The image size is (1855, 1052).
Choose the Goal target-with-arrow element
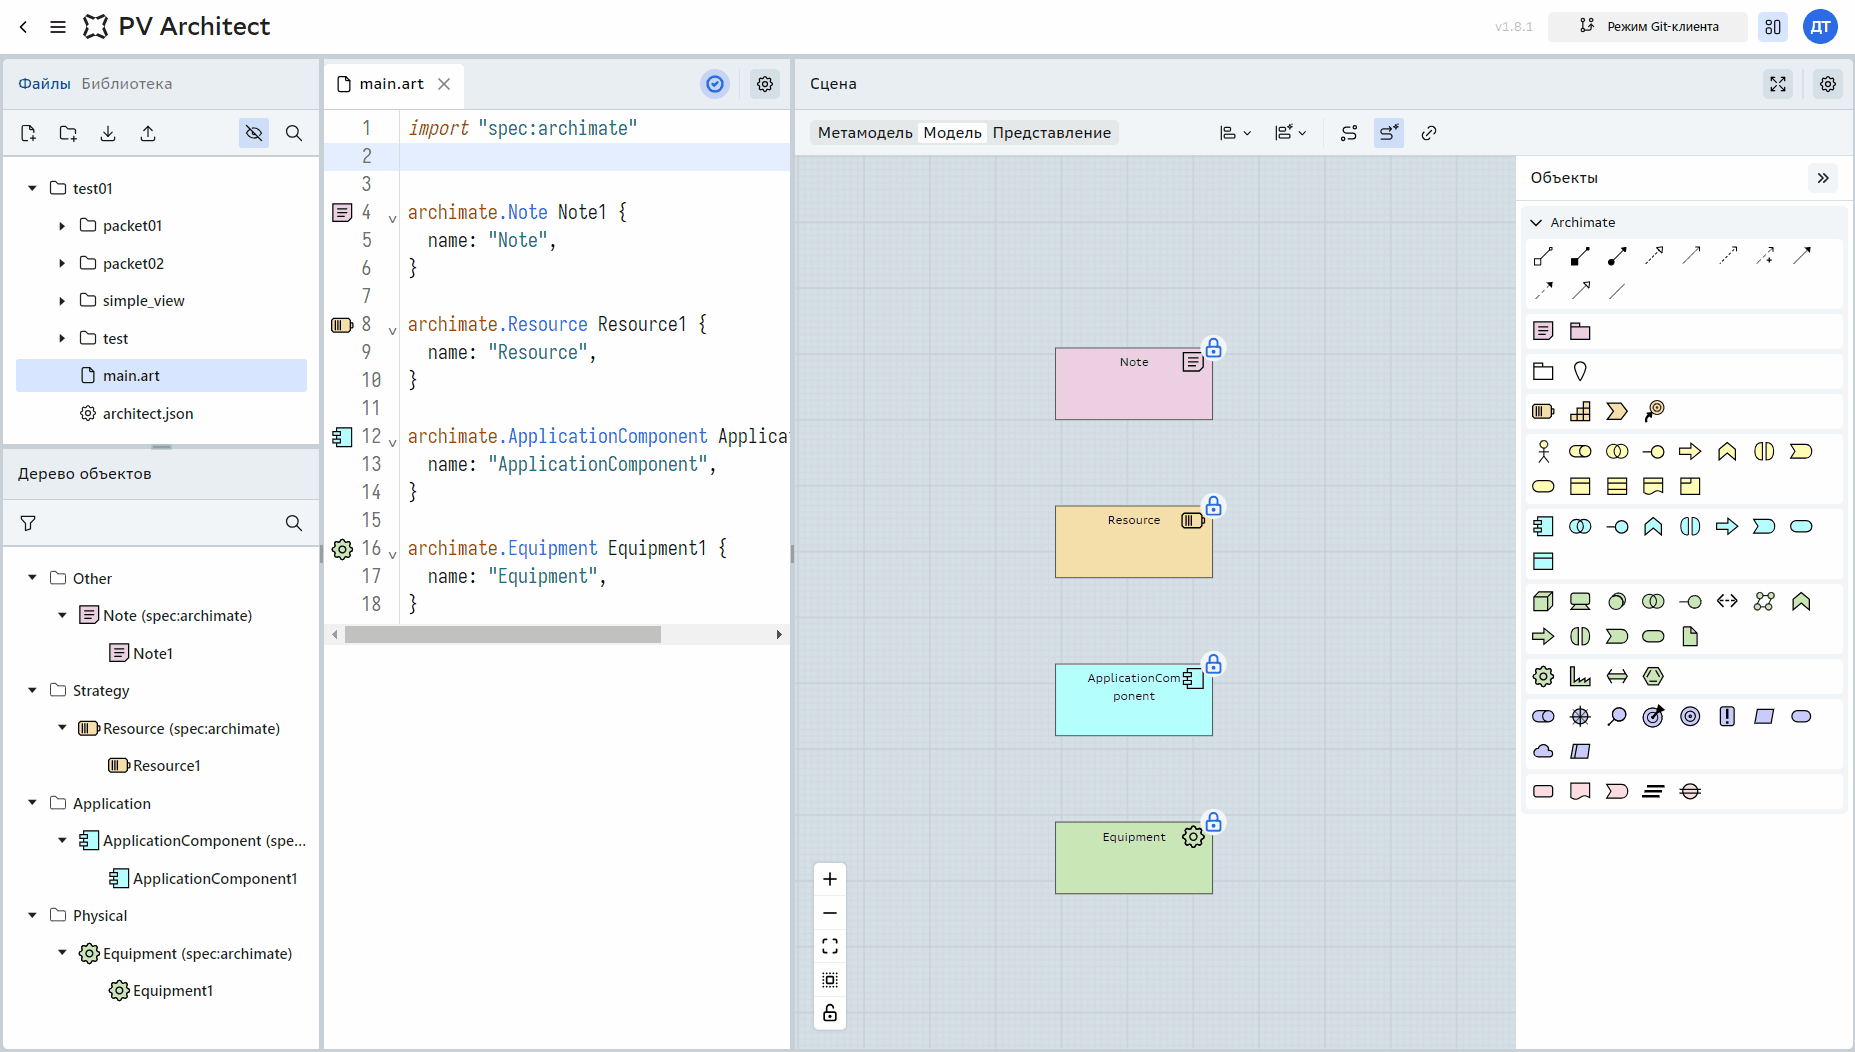(x=1654, y=716)
